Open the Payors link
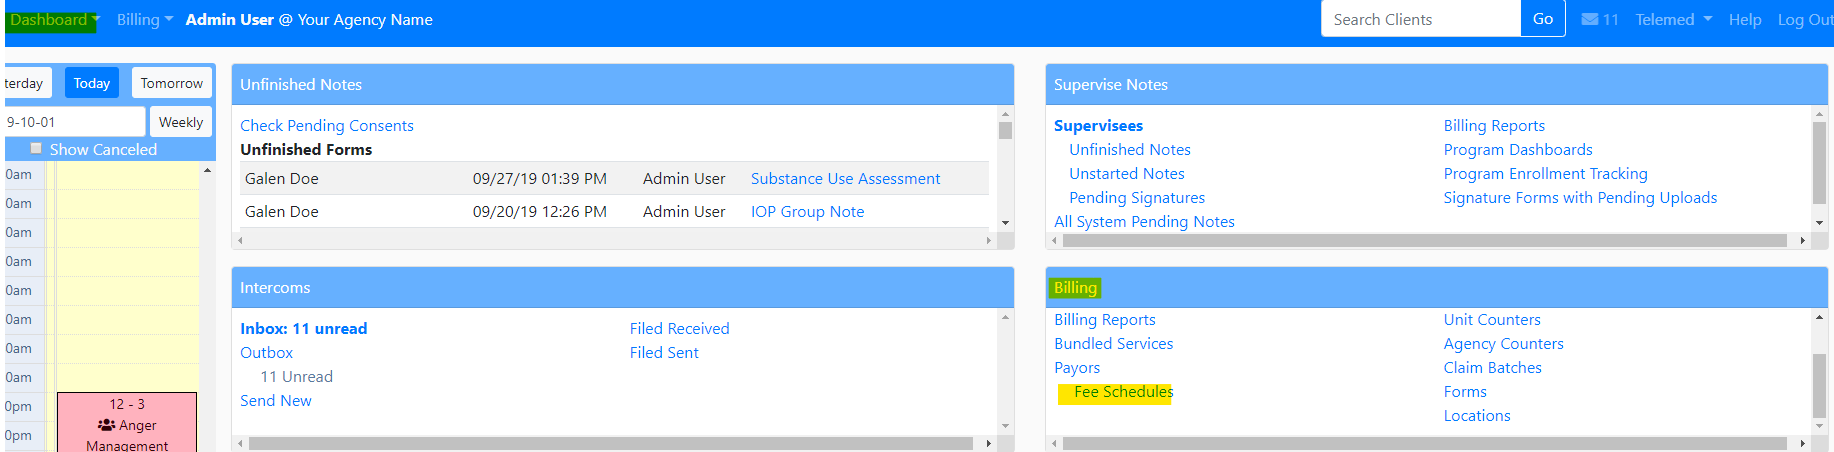Screen dimensions: 1834x452 coord(1077,368)
